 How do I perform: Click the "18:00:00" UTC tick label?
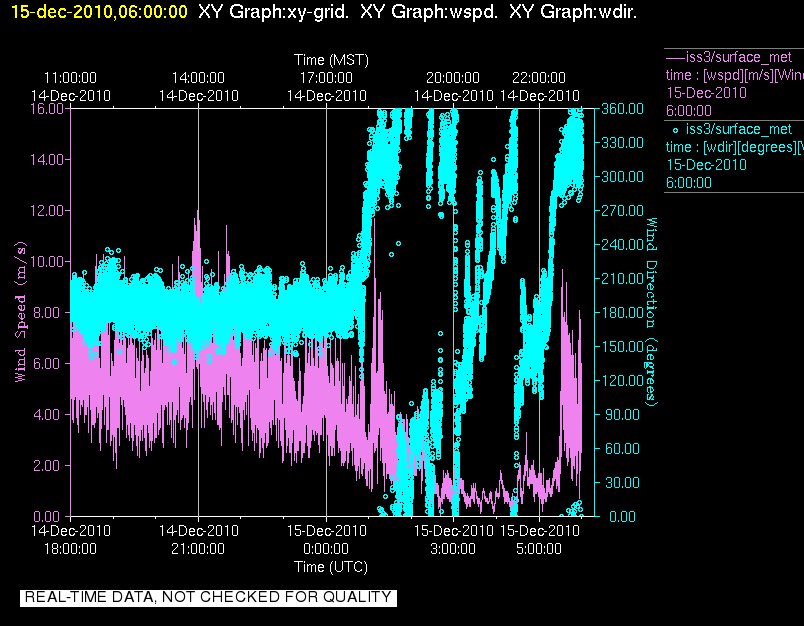(x=70, y=549)
